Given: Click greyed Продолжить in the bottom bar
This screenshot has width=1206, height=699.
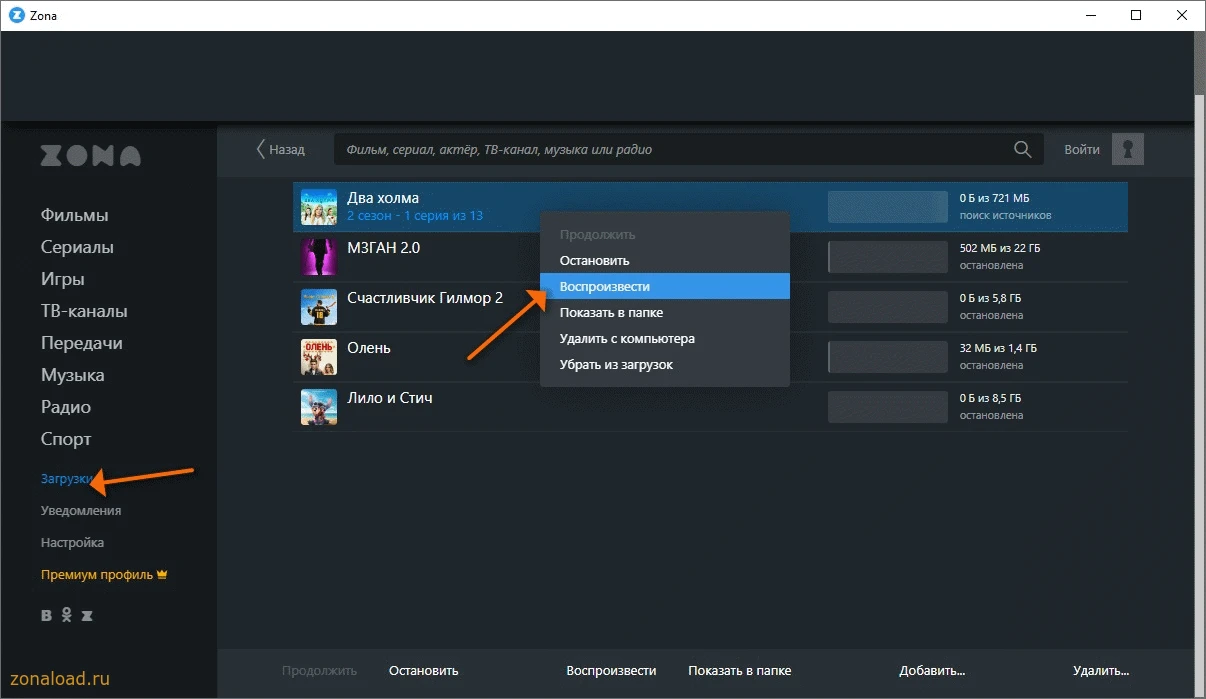Looking at the screenshot, I should tap(319, 671).
